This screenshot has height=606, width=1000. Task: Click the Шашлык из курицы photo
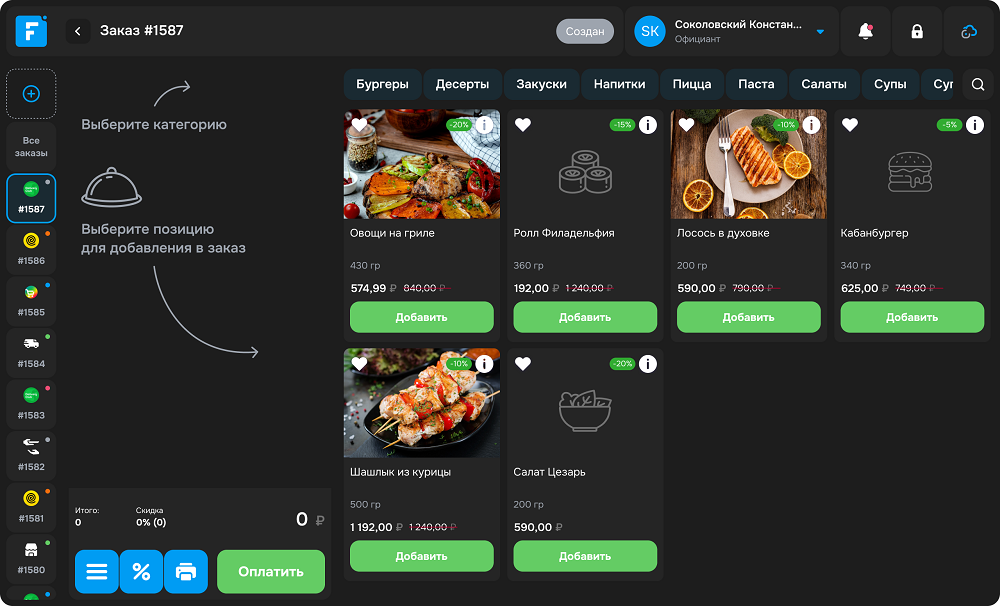421,402
